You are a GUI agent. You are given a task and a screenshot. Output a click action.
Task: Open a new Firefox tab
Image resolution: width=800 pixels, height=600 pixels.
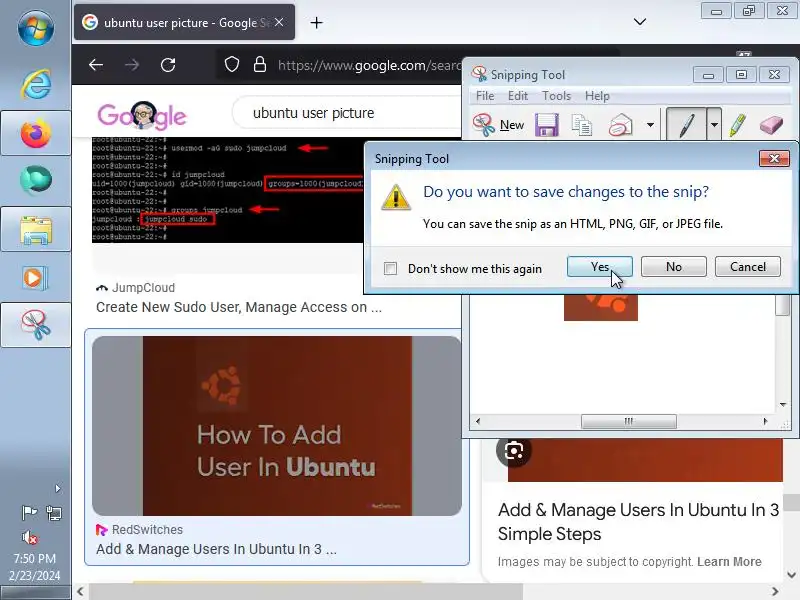click(x=316, y=22)
